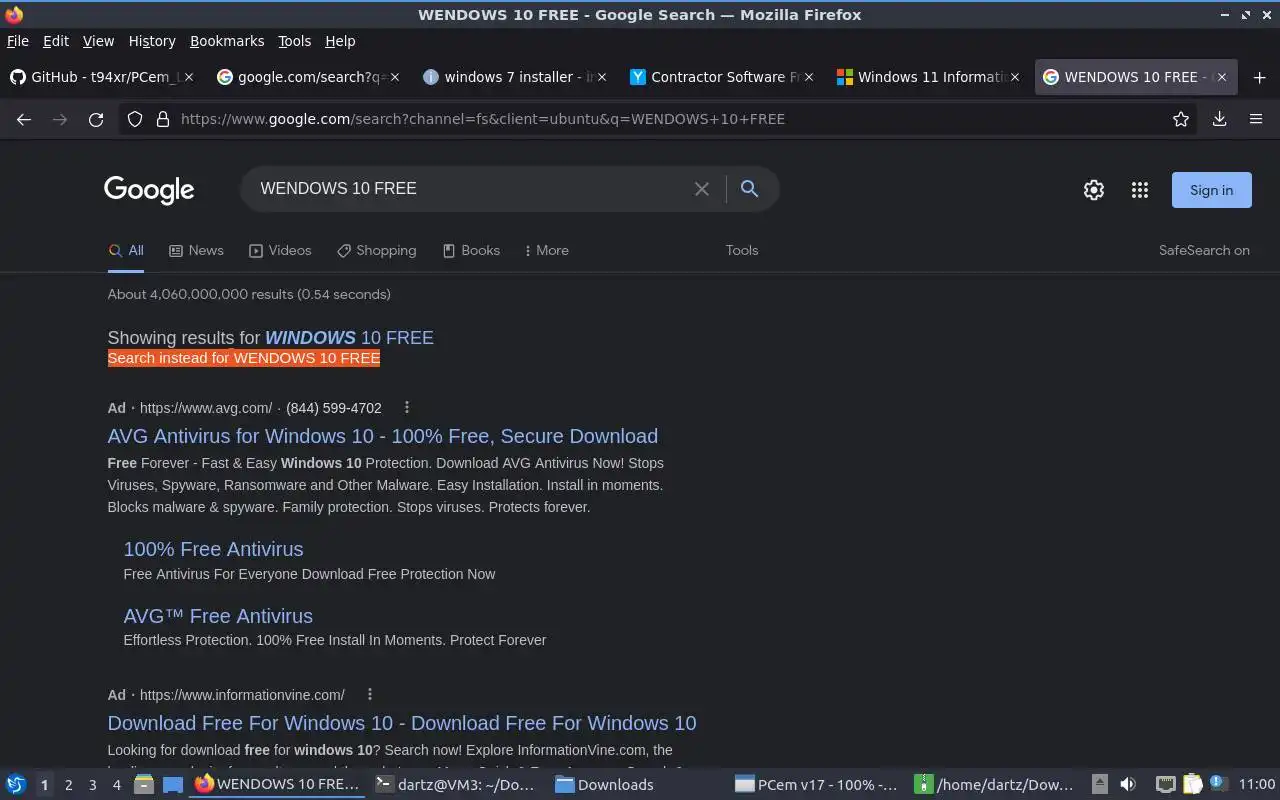Open the File menu

pyautogui.click(x=18, y=41)
